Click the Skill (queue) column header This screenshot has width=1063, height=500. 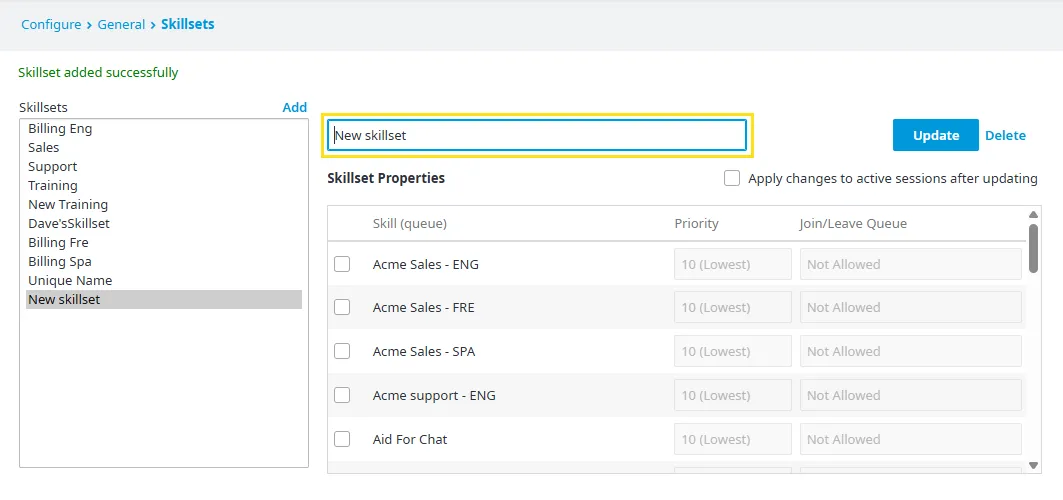pos(409,224)
